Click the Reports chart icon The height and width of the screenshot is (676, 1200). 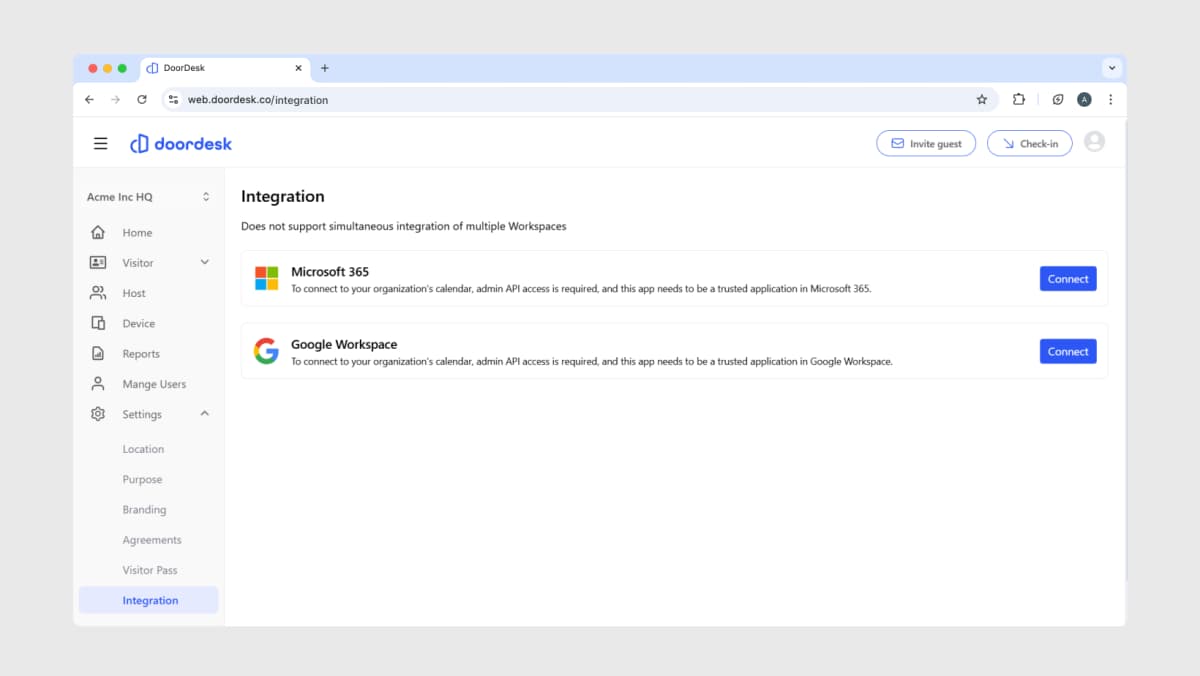point(98,354)
